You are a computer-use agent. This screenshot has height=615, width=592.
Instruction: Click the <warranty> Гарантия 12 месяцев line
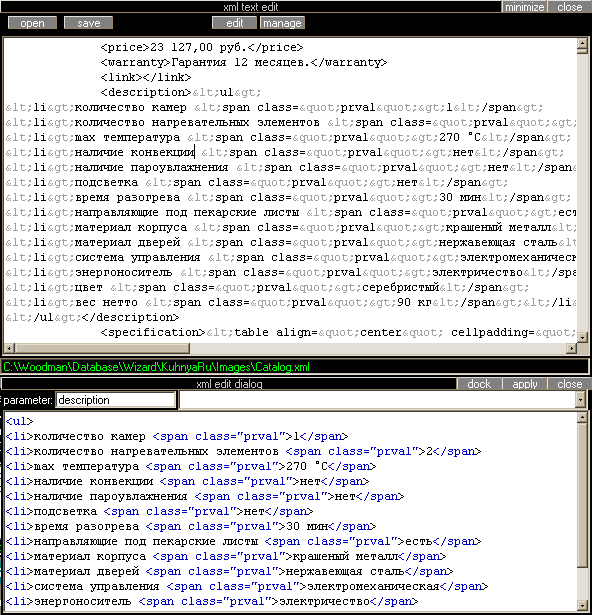click(x=244, y=62)
